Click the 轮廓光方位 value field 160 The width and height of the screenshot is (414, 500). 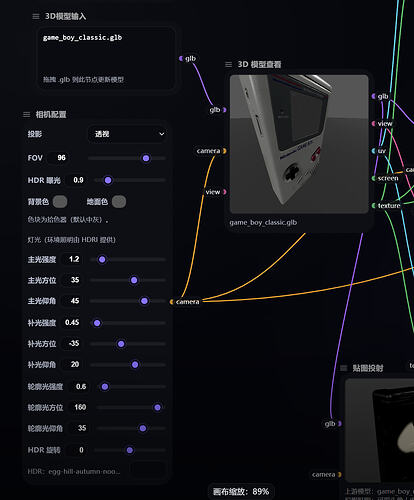[79, 407]
